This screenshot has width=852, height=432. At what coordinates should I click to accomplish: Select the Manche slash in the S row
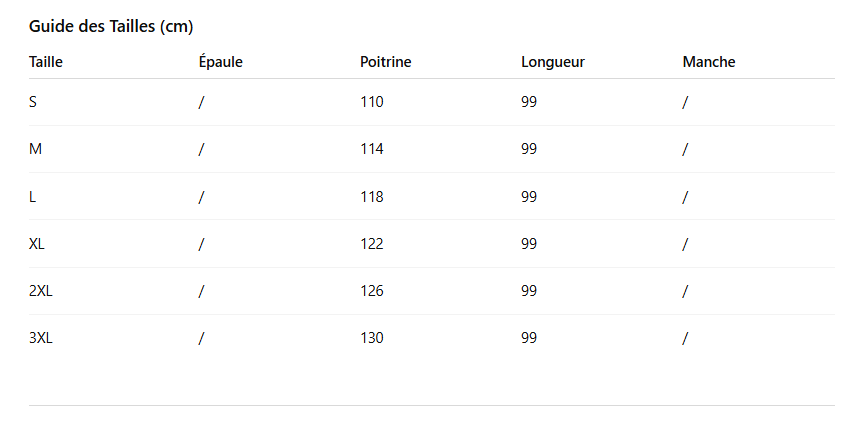[x=685, y=102]
